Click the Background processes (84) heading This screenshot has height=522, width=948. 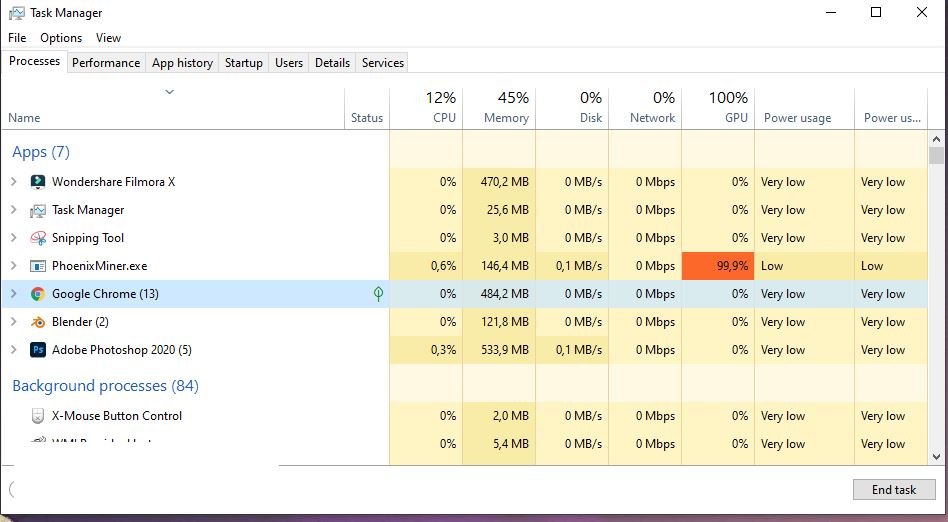(x=105, y=386)
